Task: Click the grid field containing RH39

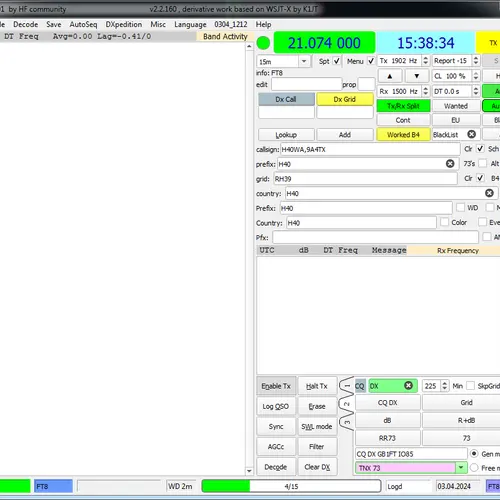Action: coord(365,179)
